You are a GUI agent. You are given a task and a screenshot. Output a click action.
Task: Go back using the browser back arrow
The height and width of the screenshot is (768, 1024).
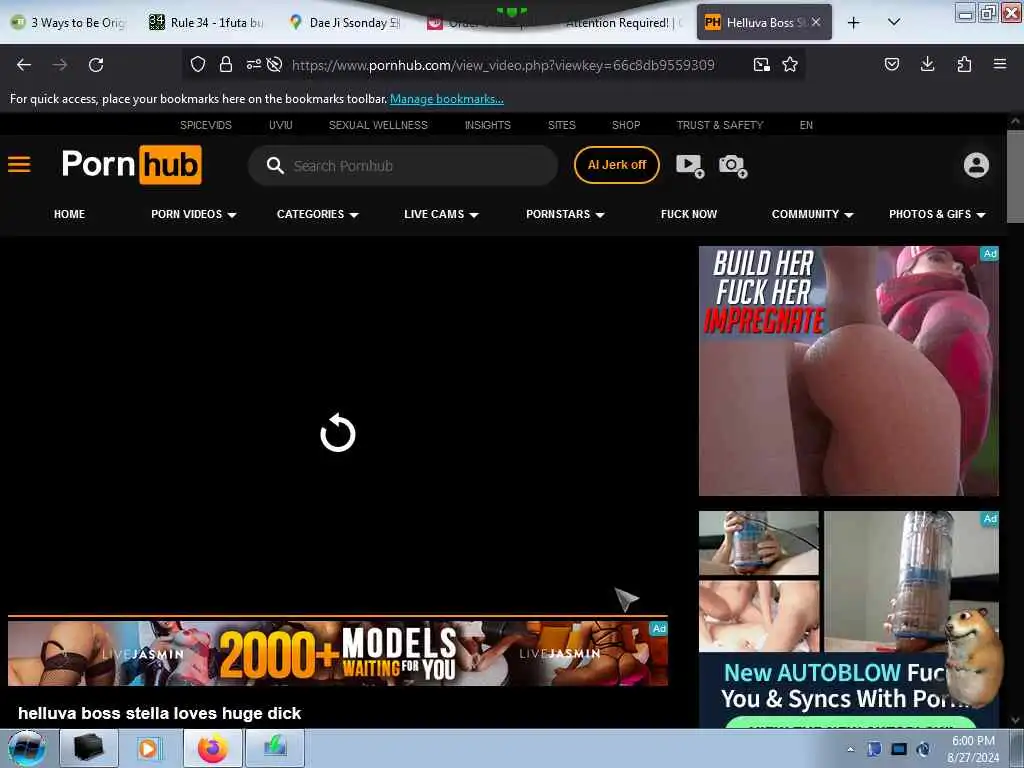[24, 65]
